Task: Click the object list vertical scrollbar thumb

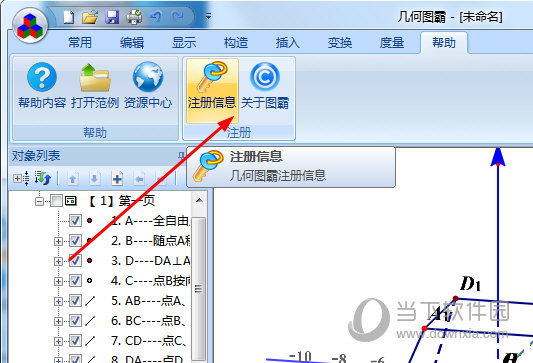Action: 199,288
